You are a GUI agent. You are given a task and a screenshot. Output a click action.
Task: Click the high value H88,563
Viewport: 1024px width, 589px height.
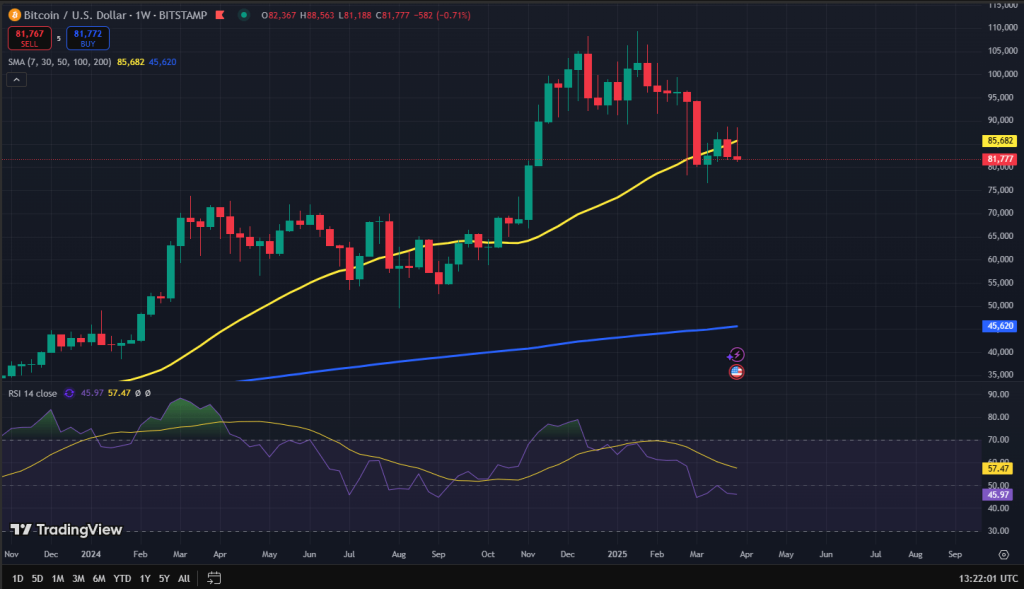point(317,15)
